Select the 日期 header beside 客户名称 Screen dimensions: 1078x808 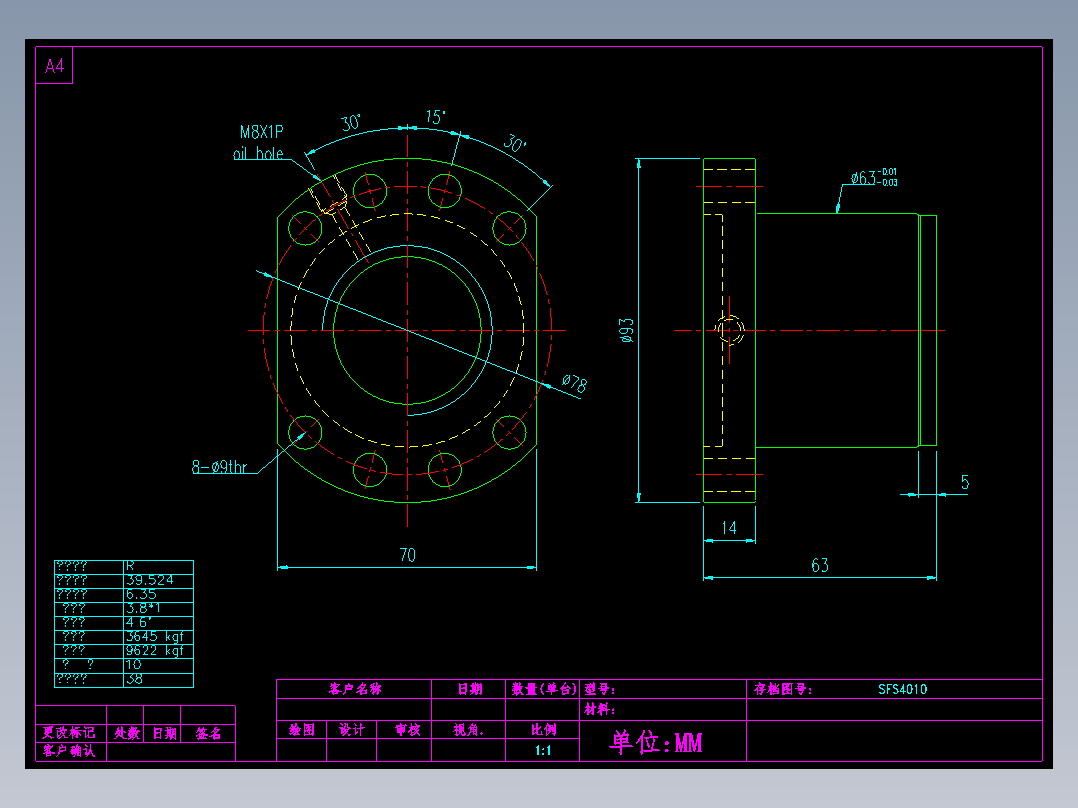tap(470, 689)
